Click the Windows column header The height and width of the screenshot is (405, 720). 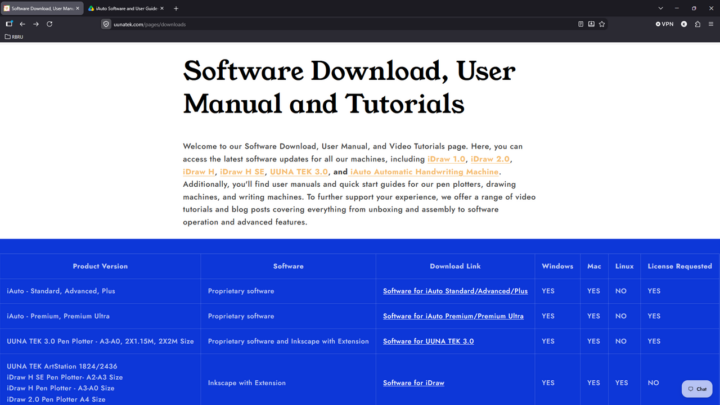(557, 266)
